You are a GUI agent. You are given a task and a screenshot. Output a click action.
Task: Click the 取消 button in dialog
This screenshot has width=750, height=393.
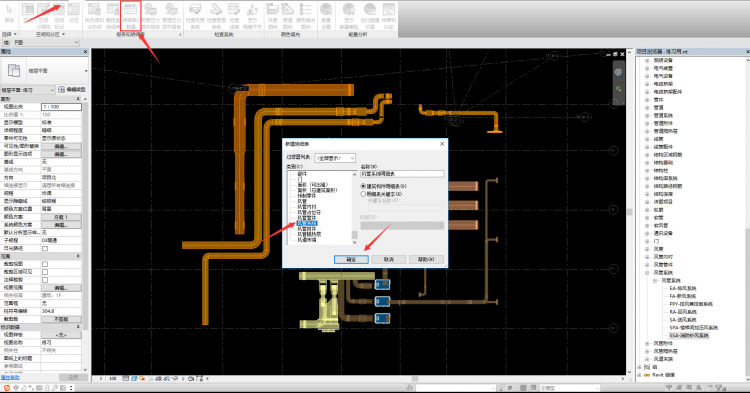point(389,259)
